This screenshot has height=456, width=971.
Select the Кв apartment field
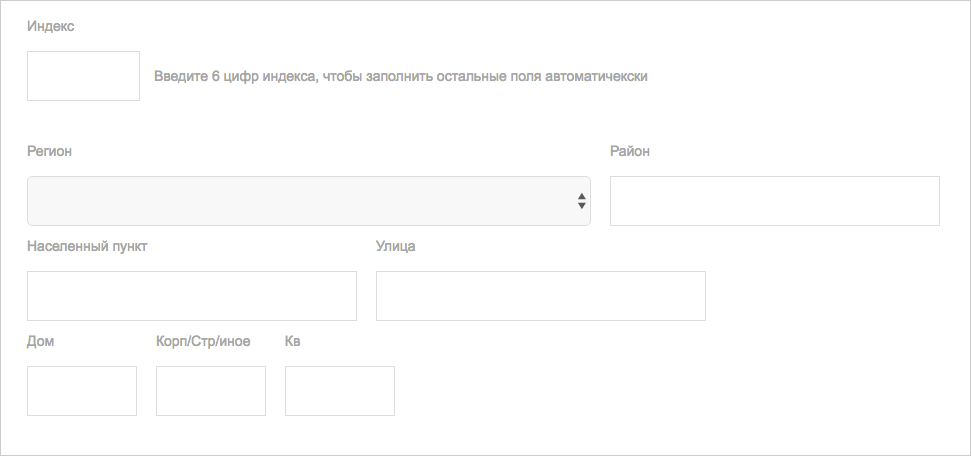click(340, 391)
